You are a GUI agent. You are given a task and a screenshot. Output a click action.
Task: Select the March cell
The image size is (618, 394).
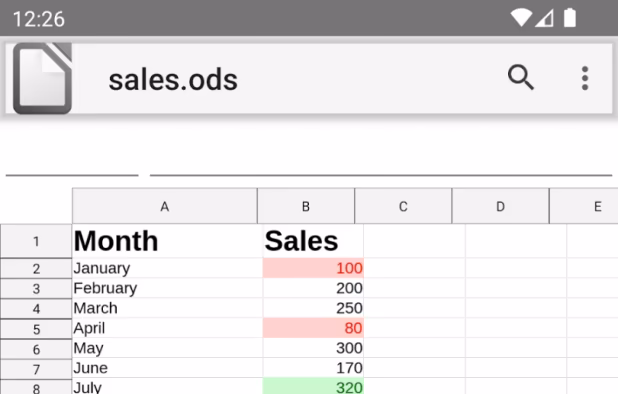click(168, 308)
